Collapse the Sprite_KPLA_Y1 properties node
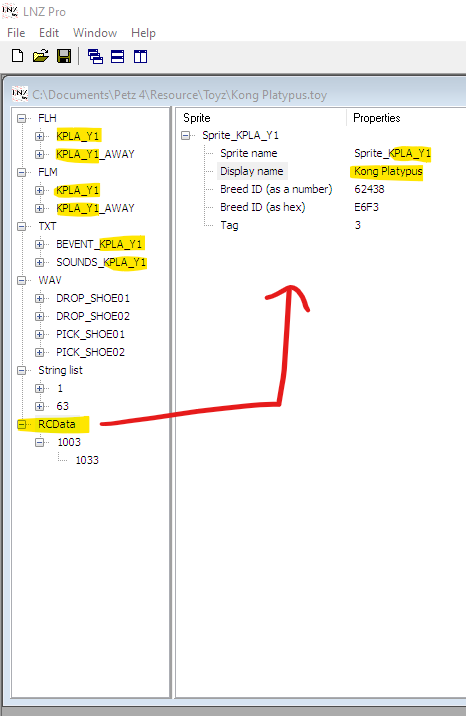The width and height of the screenshot is (466, 716). (x=185, y=135)
